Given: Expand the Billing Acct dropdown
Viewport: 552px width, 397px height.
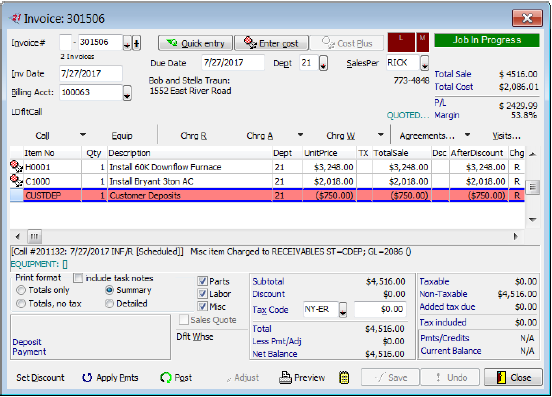Looking at the screenshot, I should click(x=127, y=93).
